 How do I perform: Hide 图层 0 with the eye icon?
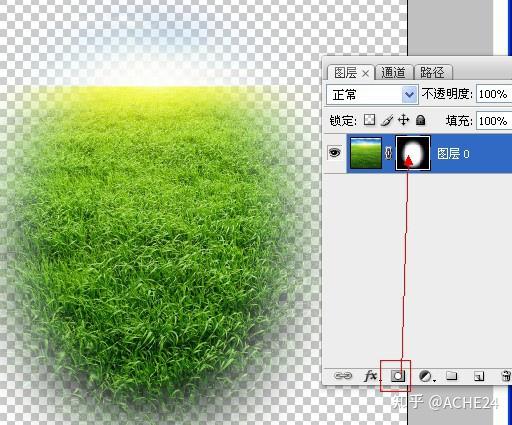point(335,153)
